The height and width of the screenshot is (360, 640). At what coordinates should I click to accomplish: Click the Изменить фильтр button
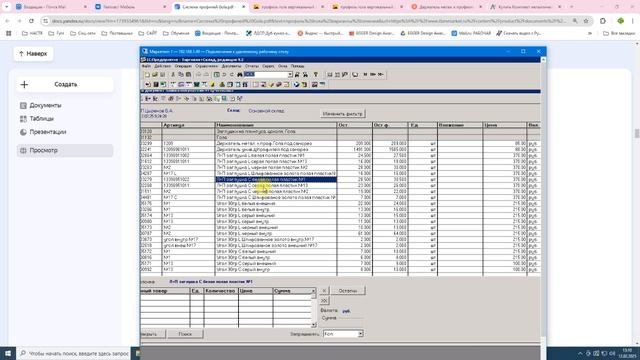pos(342,114)
